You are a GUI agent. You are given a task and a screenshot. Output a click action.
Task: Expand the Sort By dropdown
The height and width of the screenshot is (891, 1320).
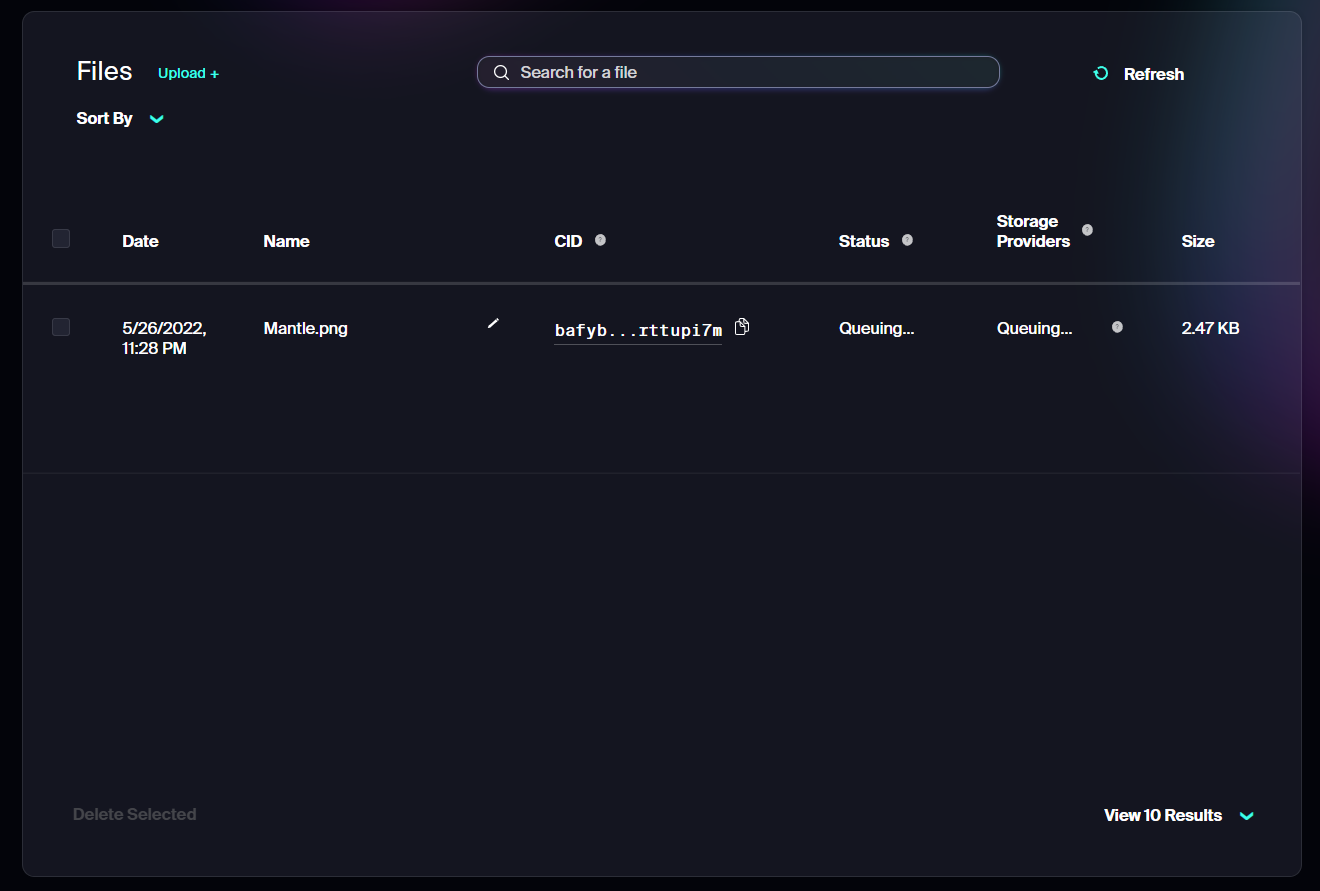pyautogui.click(x=156, y=119)
